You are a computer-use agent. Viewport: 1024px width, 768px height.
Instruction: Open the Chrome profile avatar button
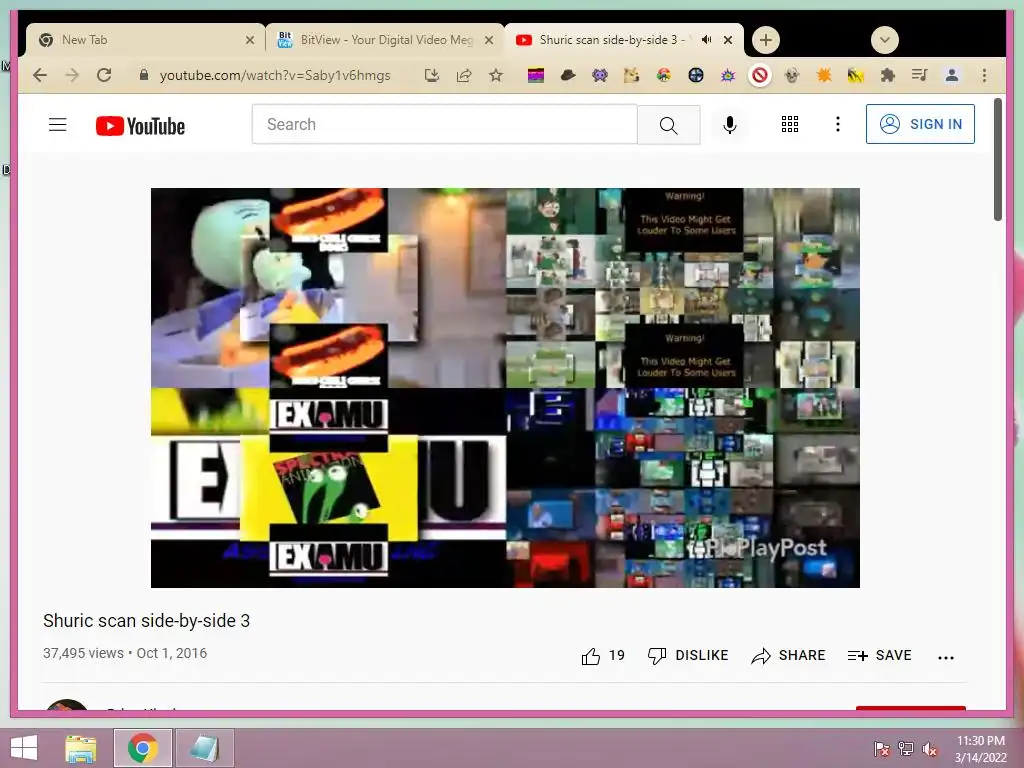tap(952, 76)
